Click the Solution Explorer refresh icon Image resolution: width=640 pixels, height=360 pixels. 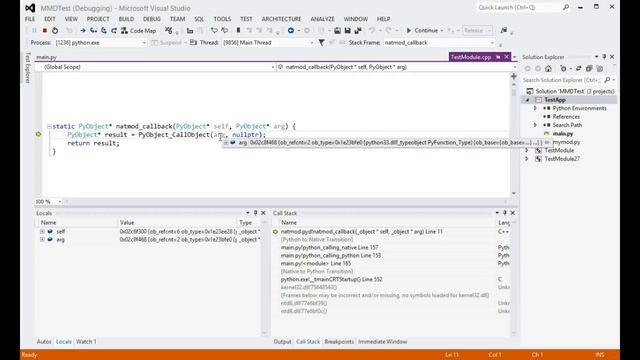click(x=563, y=69)
